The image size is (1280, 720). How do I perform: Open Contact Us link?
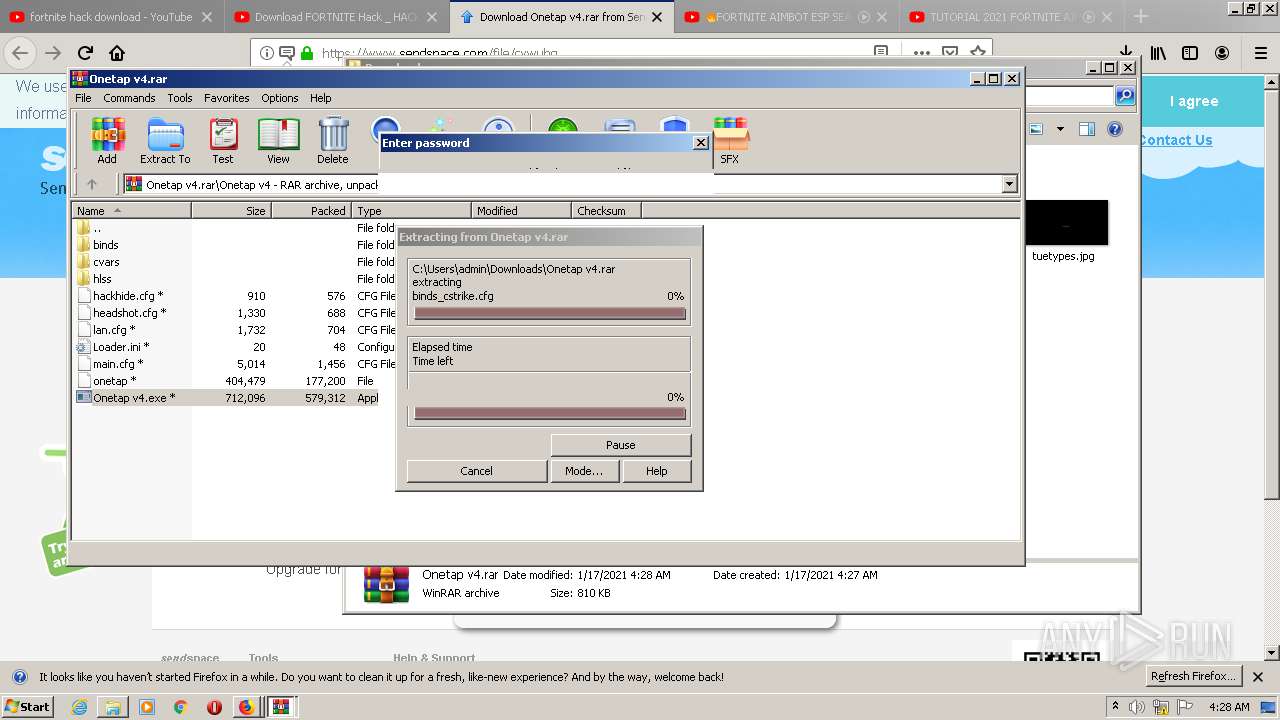[1176, 140]
